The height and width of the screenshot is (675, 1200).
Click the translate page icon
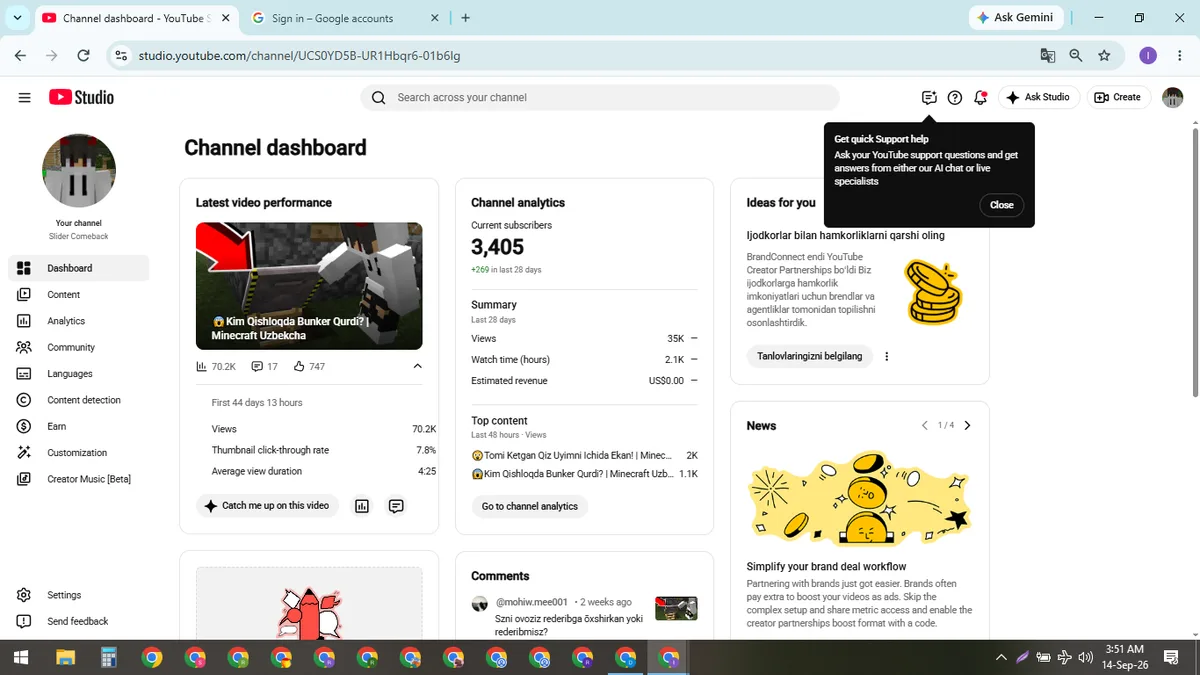click(x=1048, y=56)
